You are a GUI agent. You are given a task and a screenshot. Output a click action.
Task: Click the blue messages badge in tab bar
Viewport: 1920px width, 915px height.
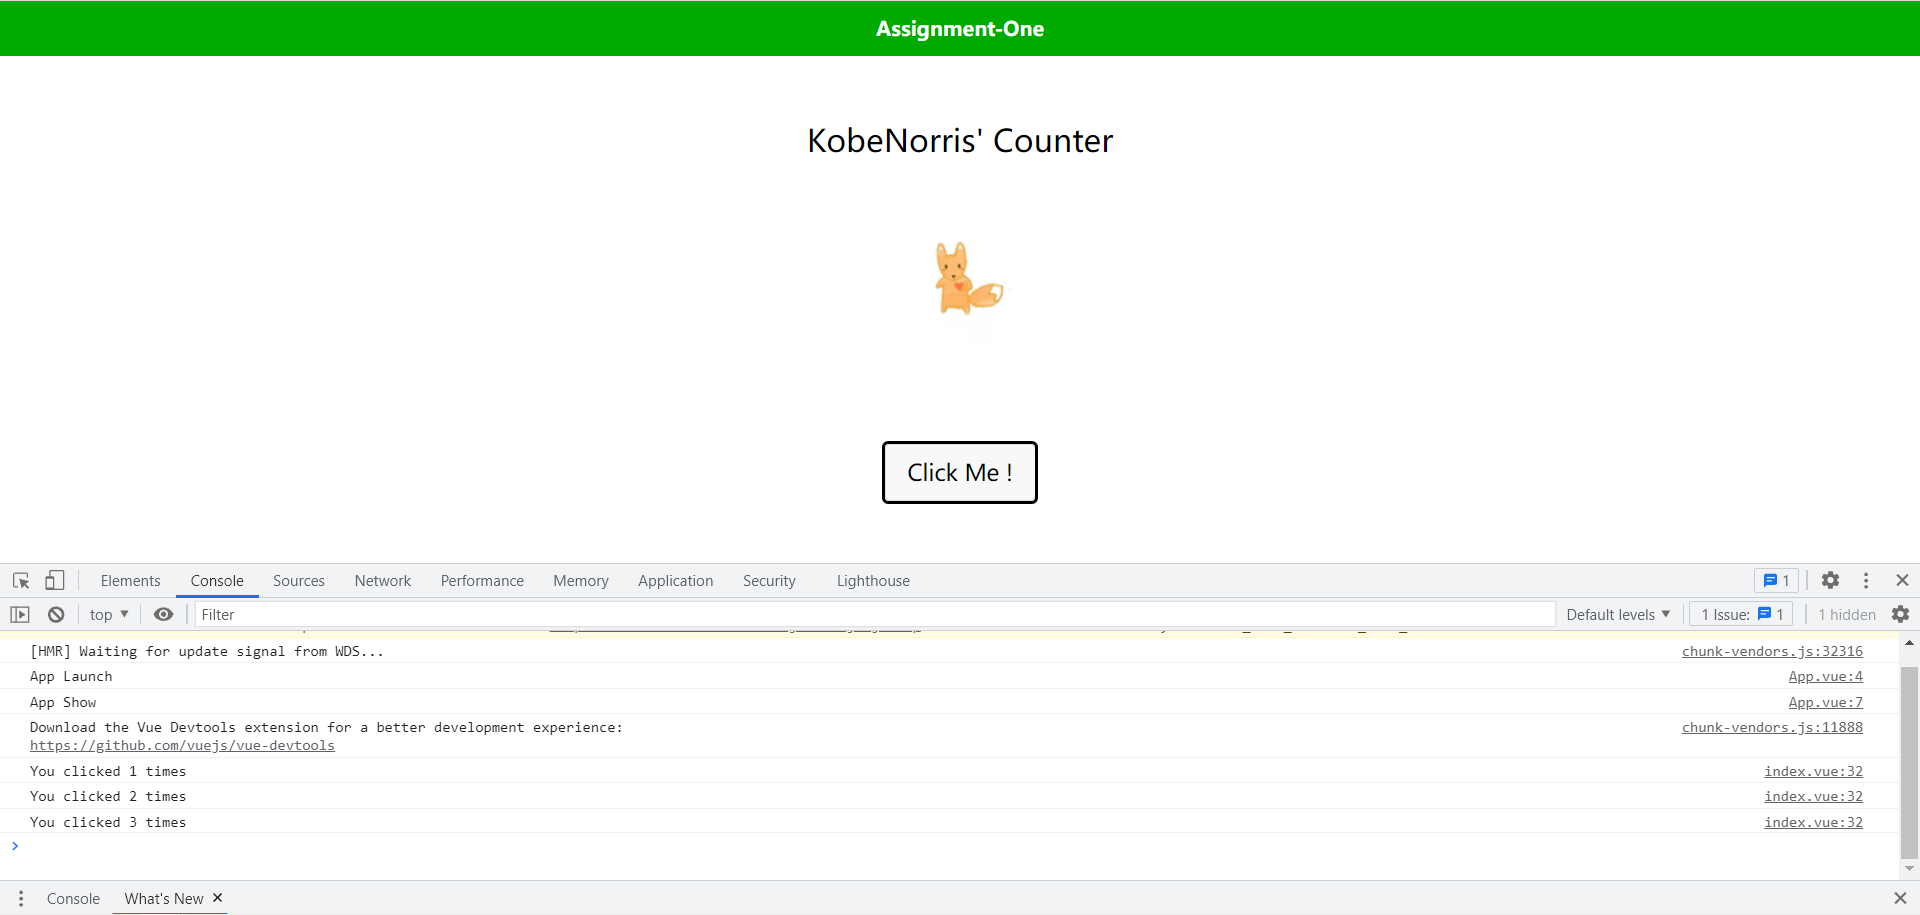[1776, 581]
